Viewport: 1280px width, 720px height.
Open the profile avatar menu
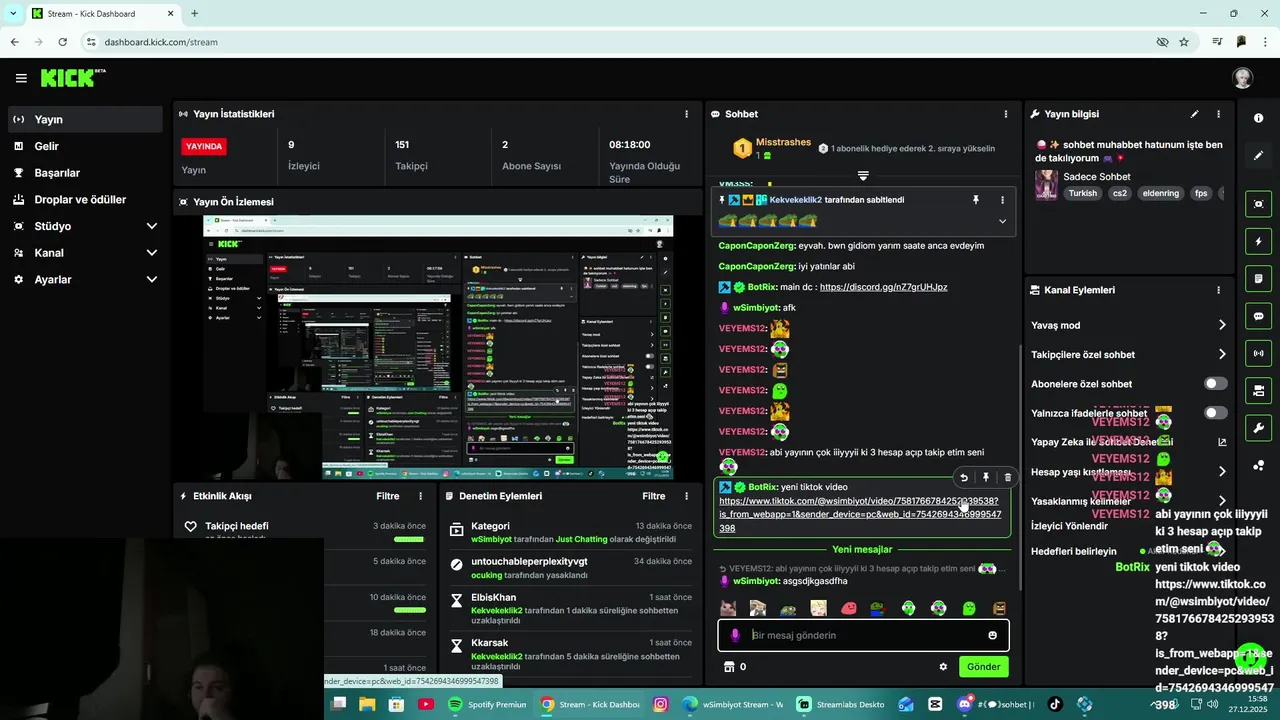[1242, 78]
